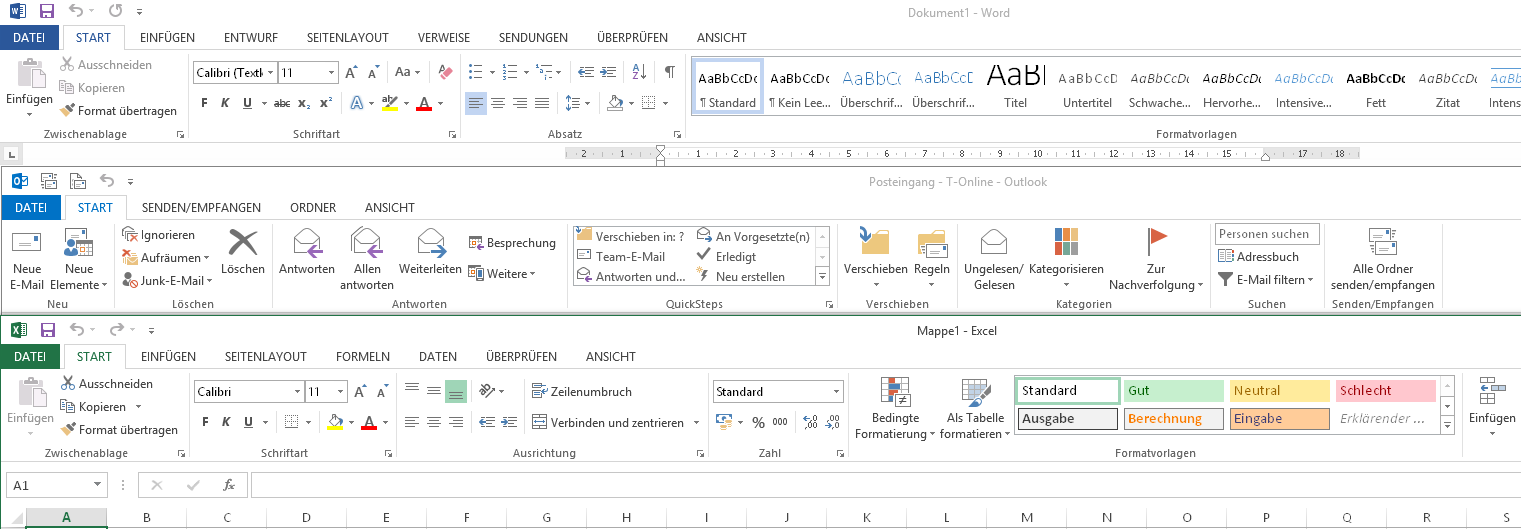The height and width of the screenshot is (529, 1521).
Task: Open Word's EINFÜGEN tab
Action: [x=167, y=38]
